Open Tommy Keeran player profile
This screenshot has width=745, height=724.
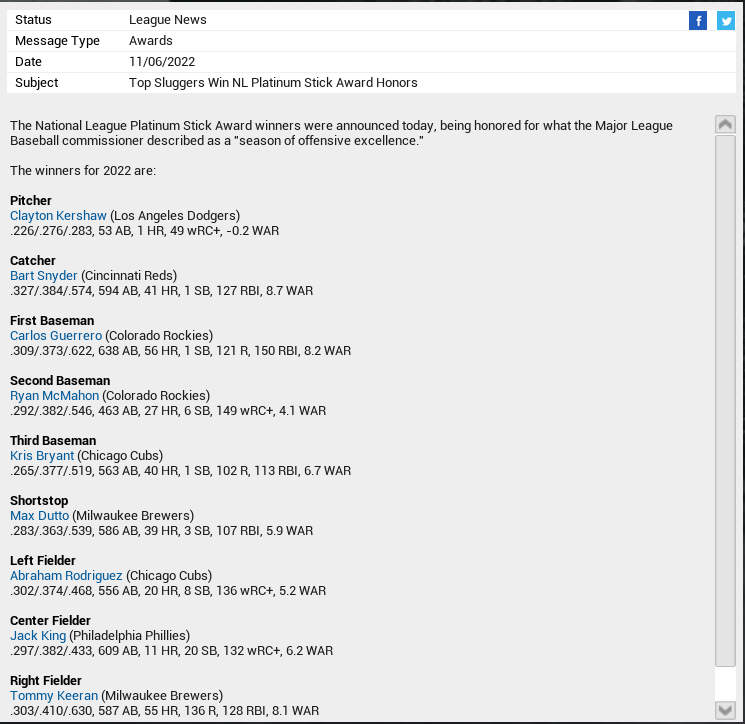(54, 696)
